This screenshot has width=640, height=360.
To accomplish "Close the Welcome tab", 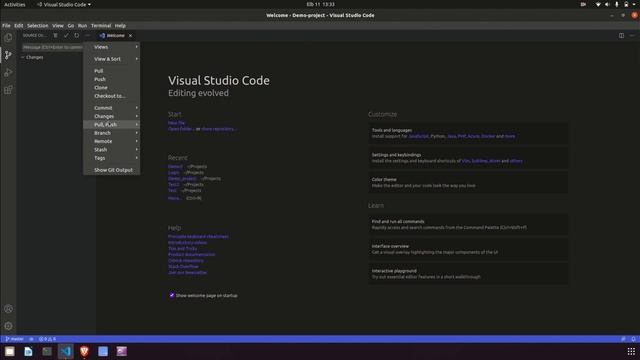I will point(130,36).
